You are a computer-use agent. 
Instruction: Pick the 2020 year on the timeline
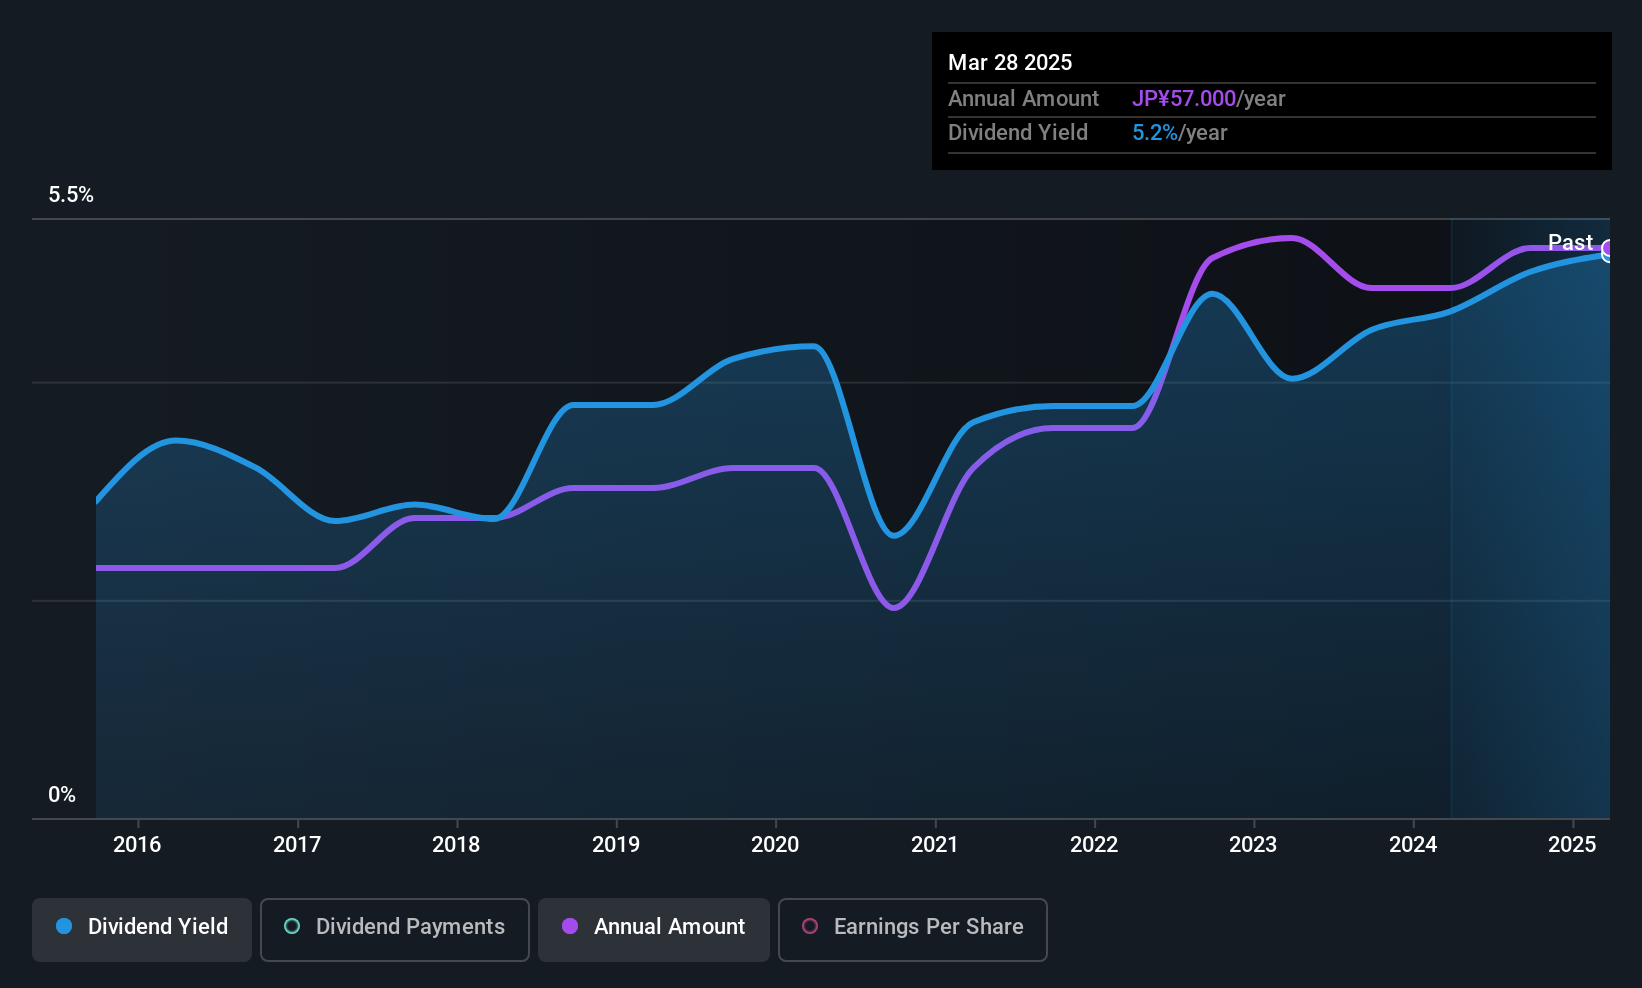click(x=775, y=845)
